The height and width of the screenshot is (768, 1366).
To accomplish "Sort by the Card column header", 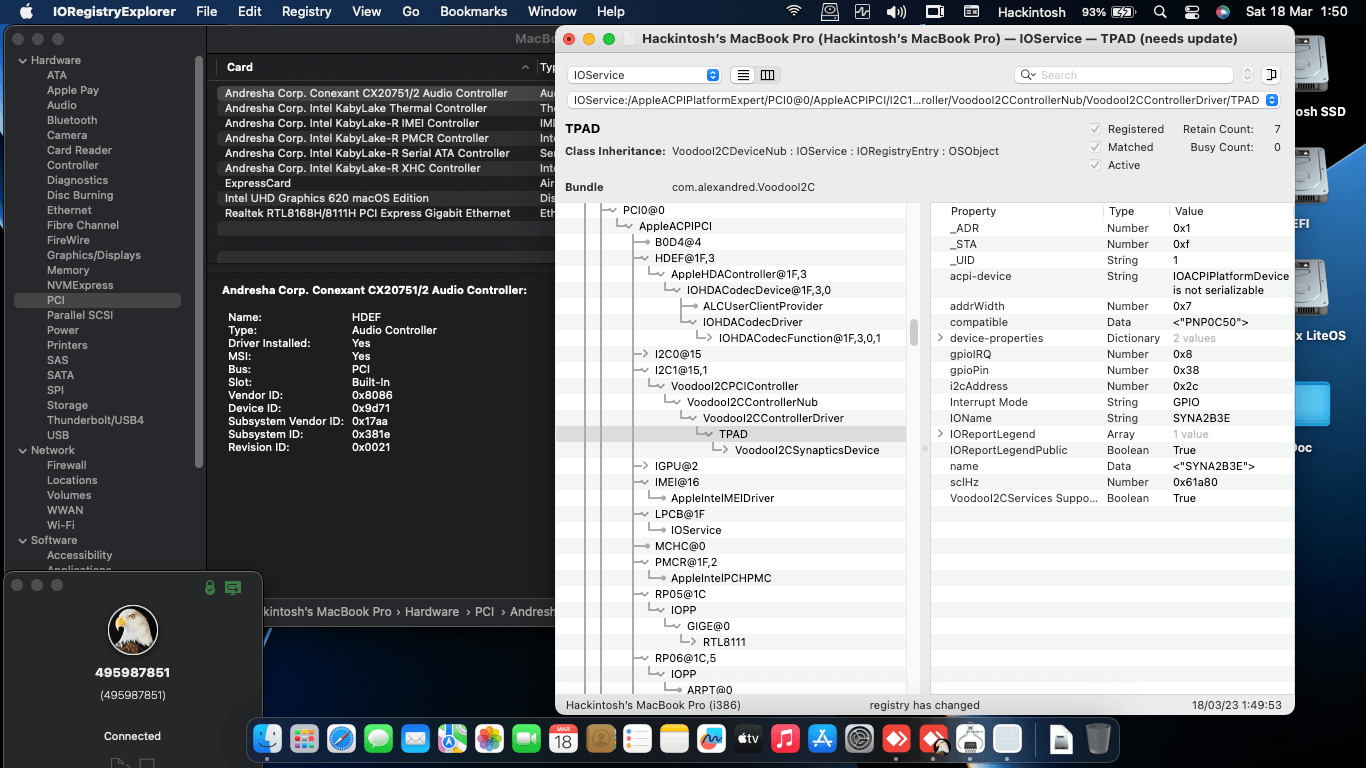I will [x=376, y=67].
